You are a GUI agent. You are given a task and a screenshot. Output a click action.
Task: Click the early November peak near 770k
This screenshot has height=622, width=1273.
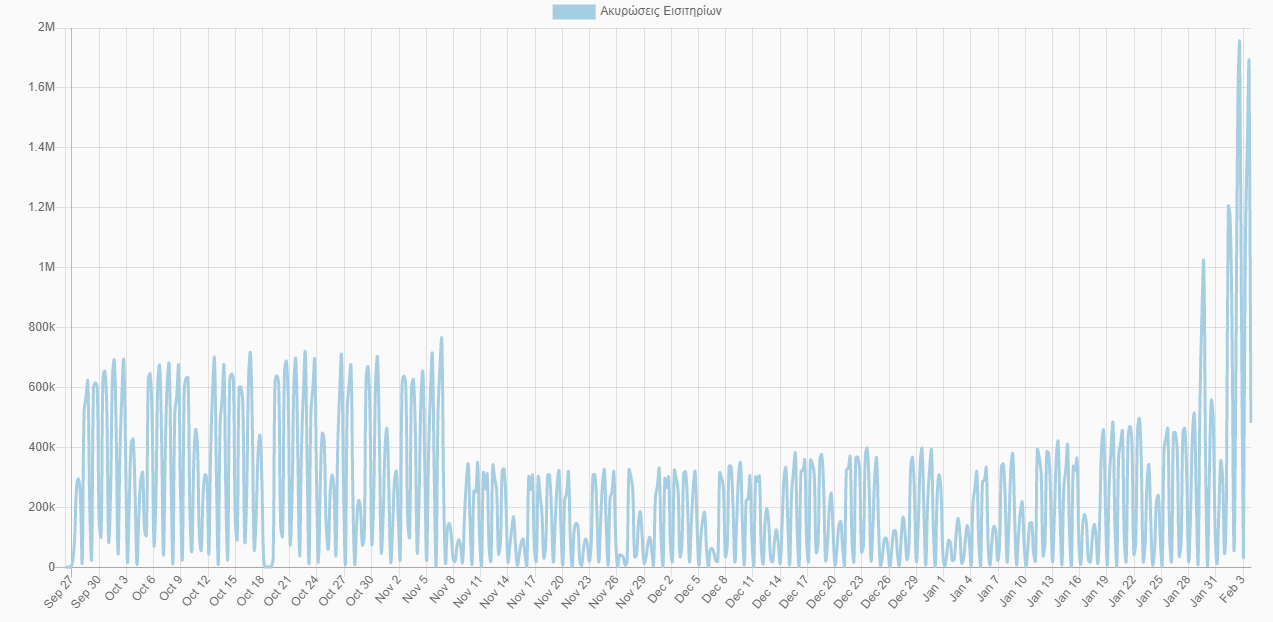pyautogui.click(x=441, y=338)
